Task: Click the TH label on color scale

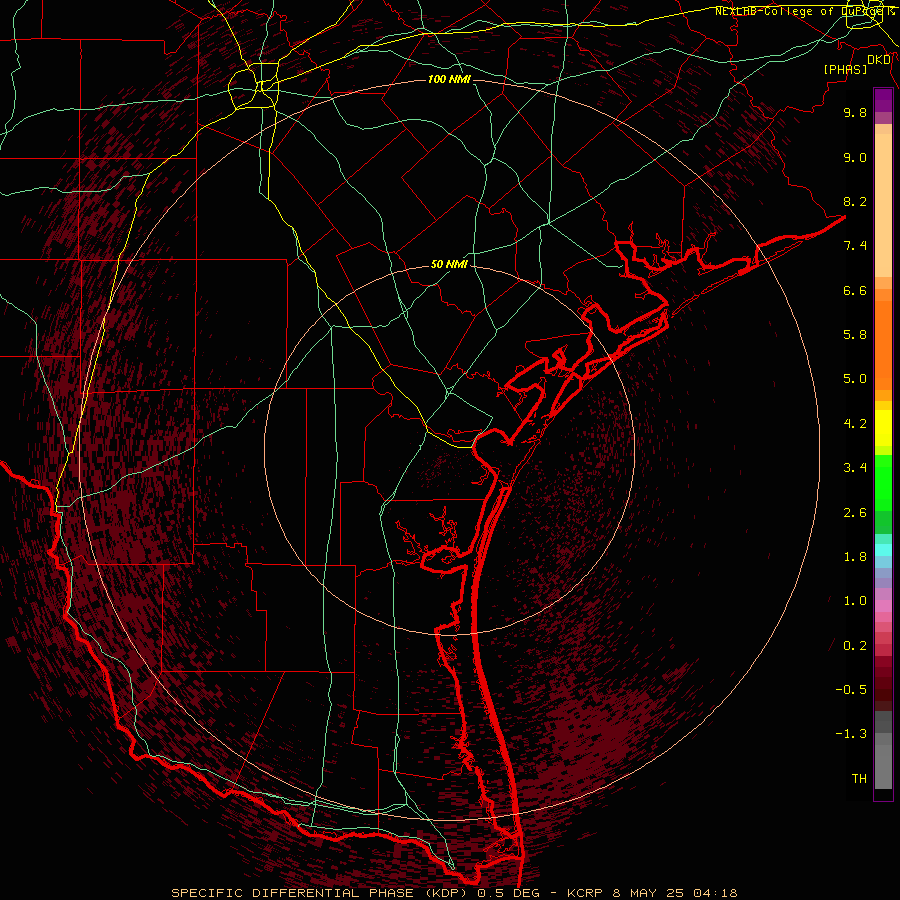Action: click(x=859, y=779)
